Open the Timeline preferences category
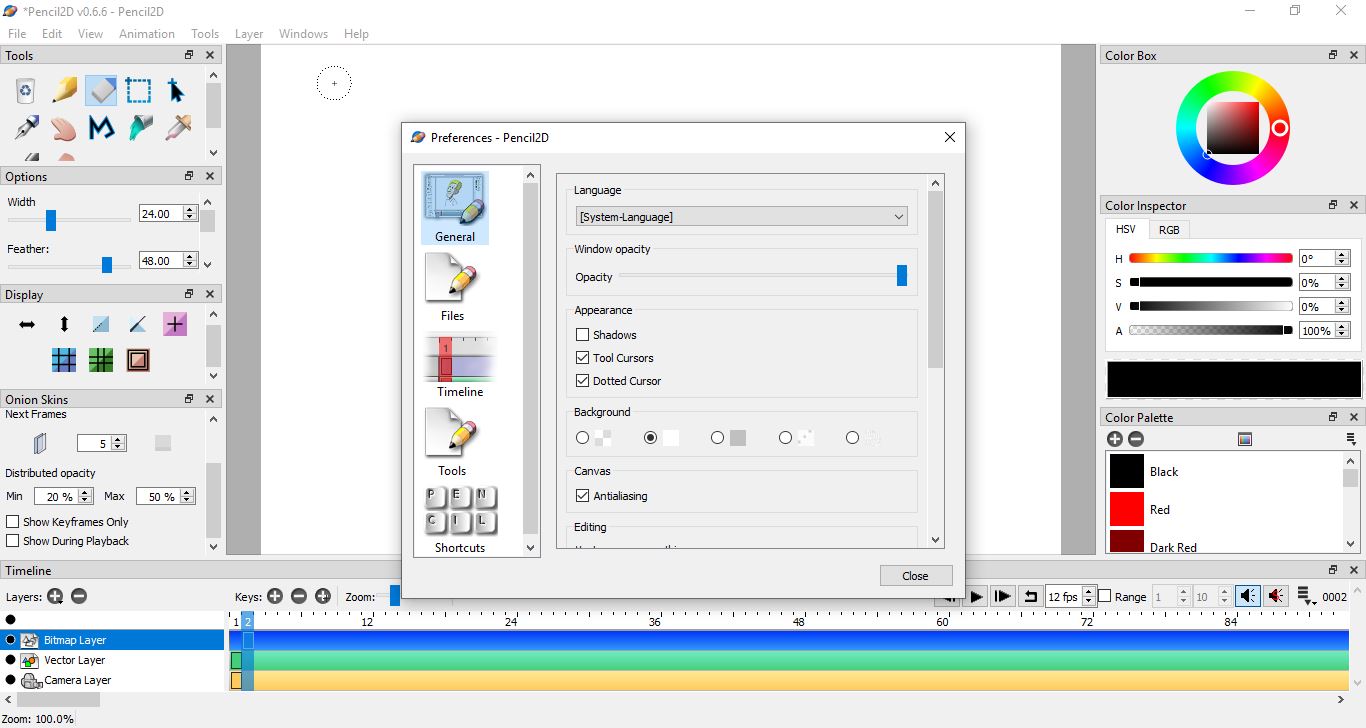The width and height of the screenshot is (1366, 728). tap(460, 365)
